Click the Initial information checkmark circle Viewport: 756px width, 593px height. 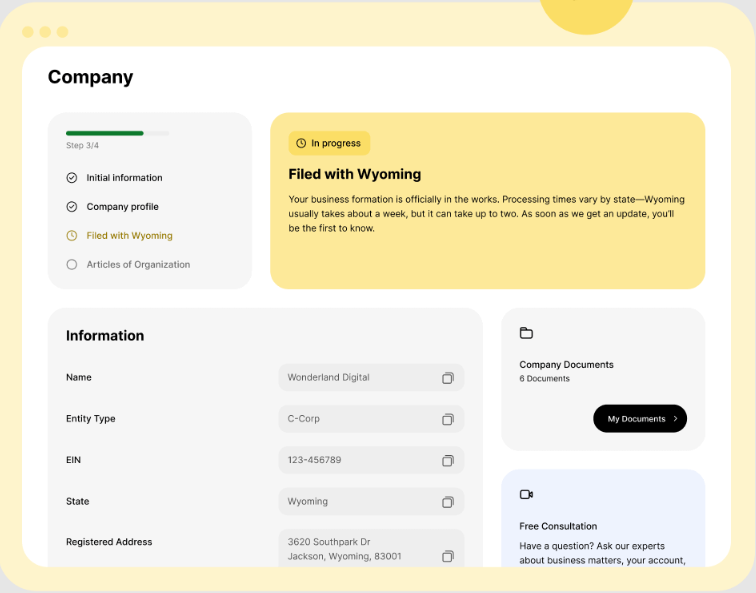72,178
